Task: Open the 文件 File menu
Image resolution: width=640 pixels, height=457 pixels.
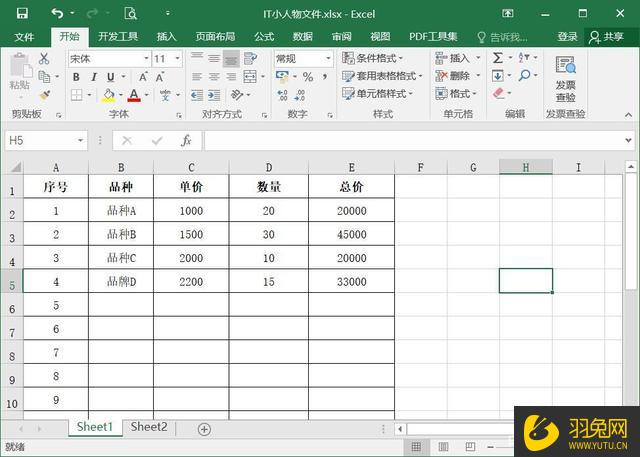Action: pyautogui.click(x=24, y=37)
